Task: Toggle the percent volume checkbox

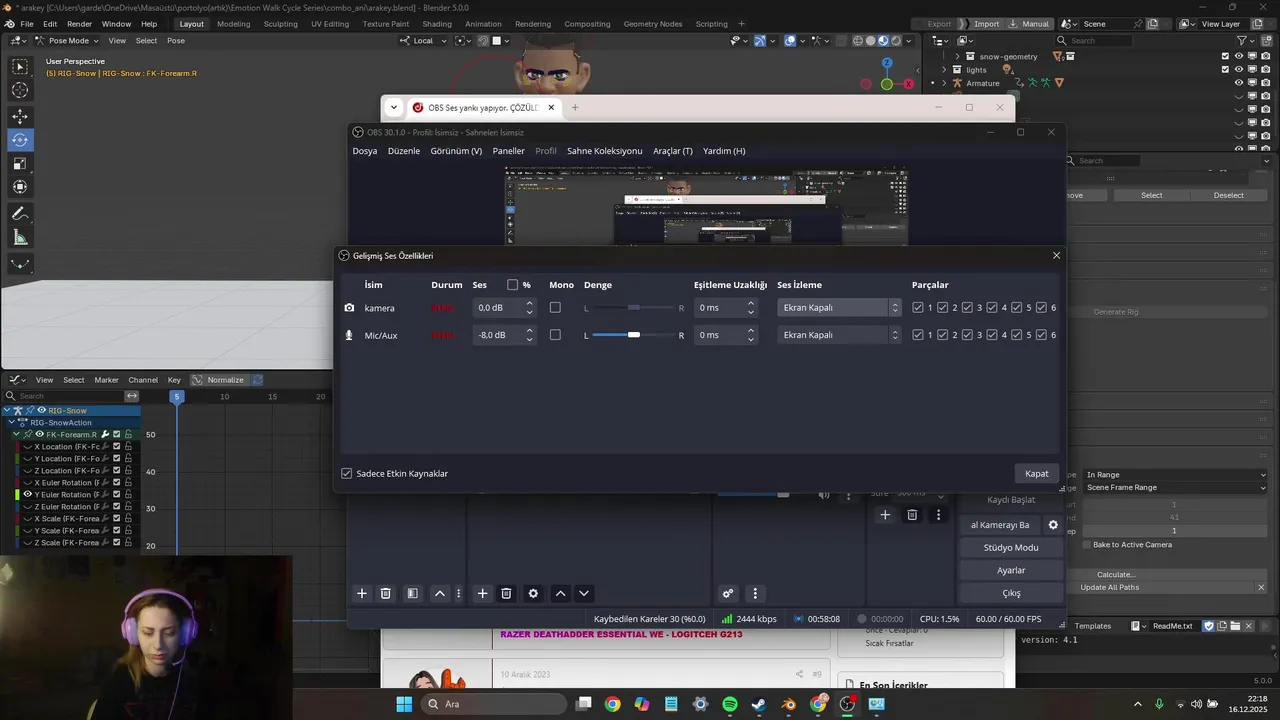Action: pyautogui.click(x=513, y=285)
